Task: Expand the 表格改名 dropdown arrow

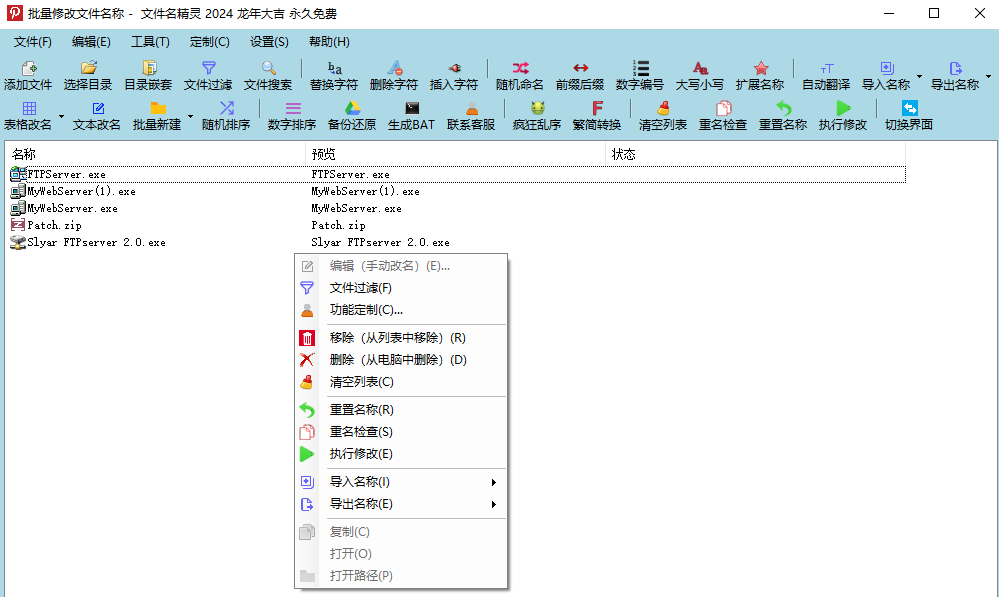Action: click(x=61, y=116)
